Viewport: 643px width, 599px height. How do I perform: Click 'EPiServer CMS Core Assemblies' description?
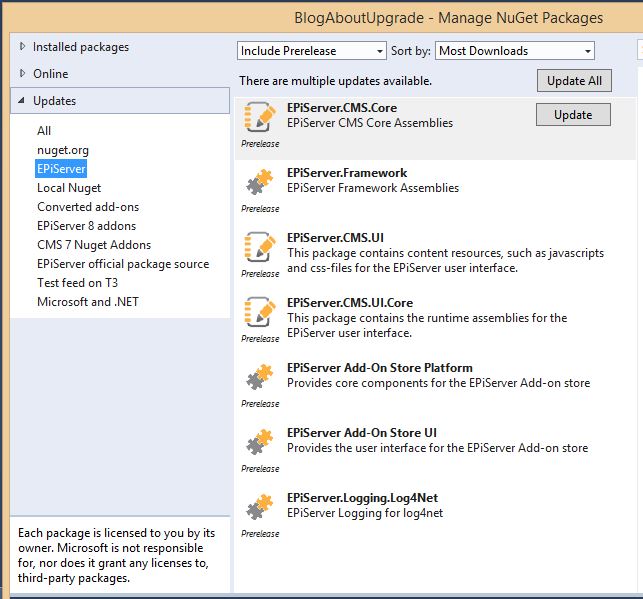click(370, 123)
